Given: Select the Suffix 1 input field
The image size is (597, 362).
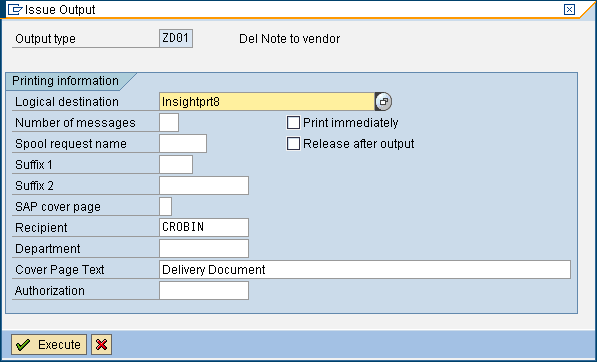Looking at the screenshot, I should [x=176, y=164].
